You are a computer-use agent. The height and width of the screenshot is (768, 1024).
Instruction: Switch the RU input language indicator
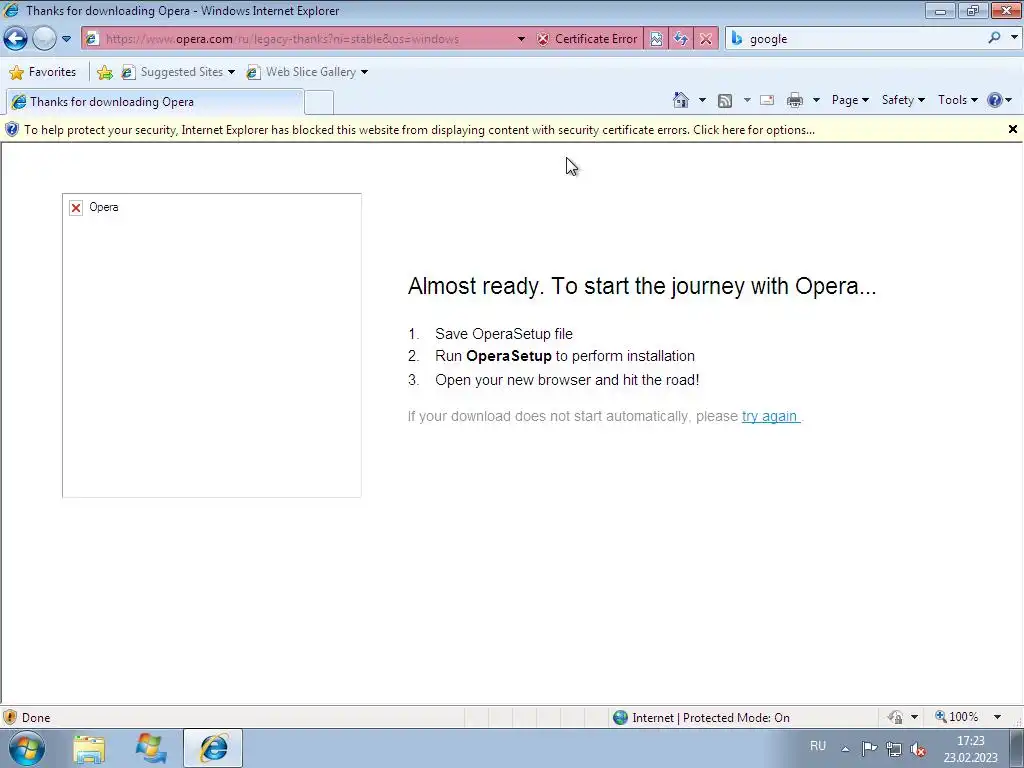click(818, 746)
